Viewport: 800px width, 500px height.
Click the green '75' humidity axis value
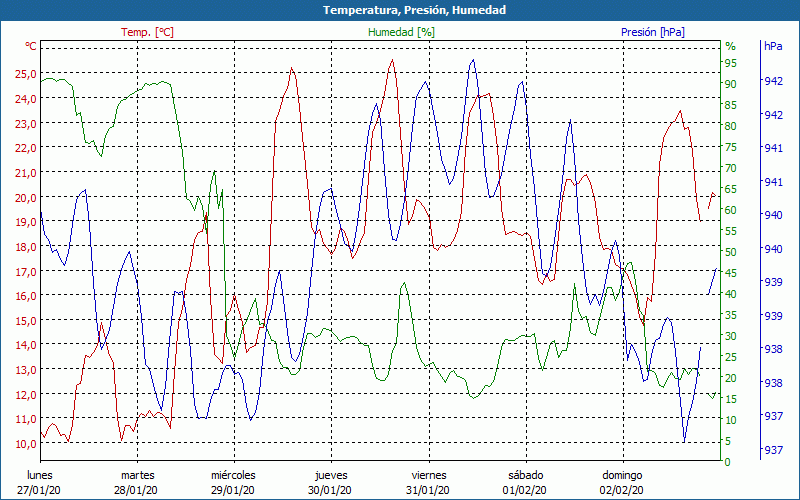click(x=731, y=147)
